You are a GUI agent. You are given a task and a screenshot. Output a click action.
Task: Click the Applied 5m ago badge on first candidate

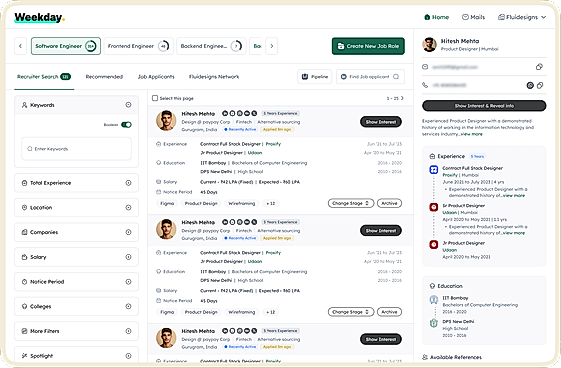(x=277, y=129)
